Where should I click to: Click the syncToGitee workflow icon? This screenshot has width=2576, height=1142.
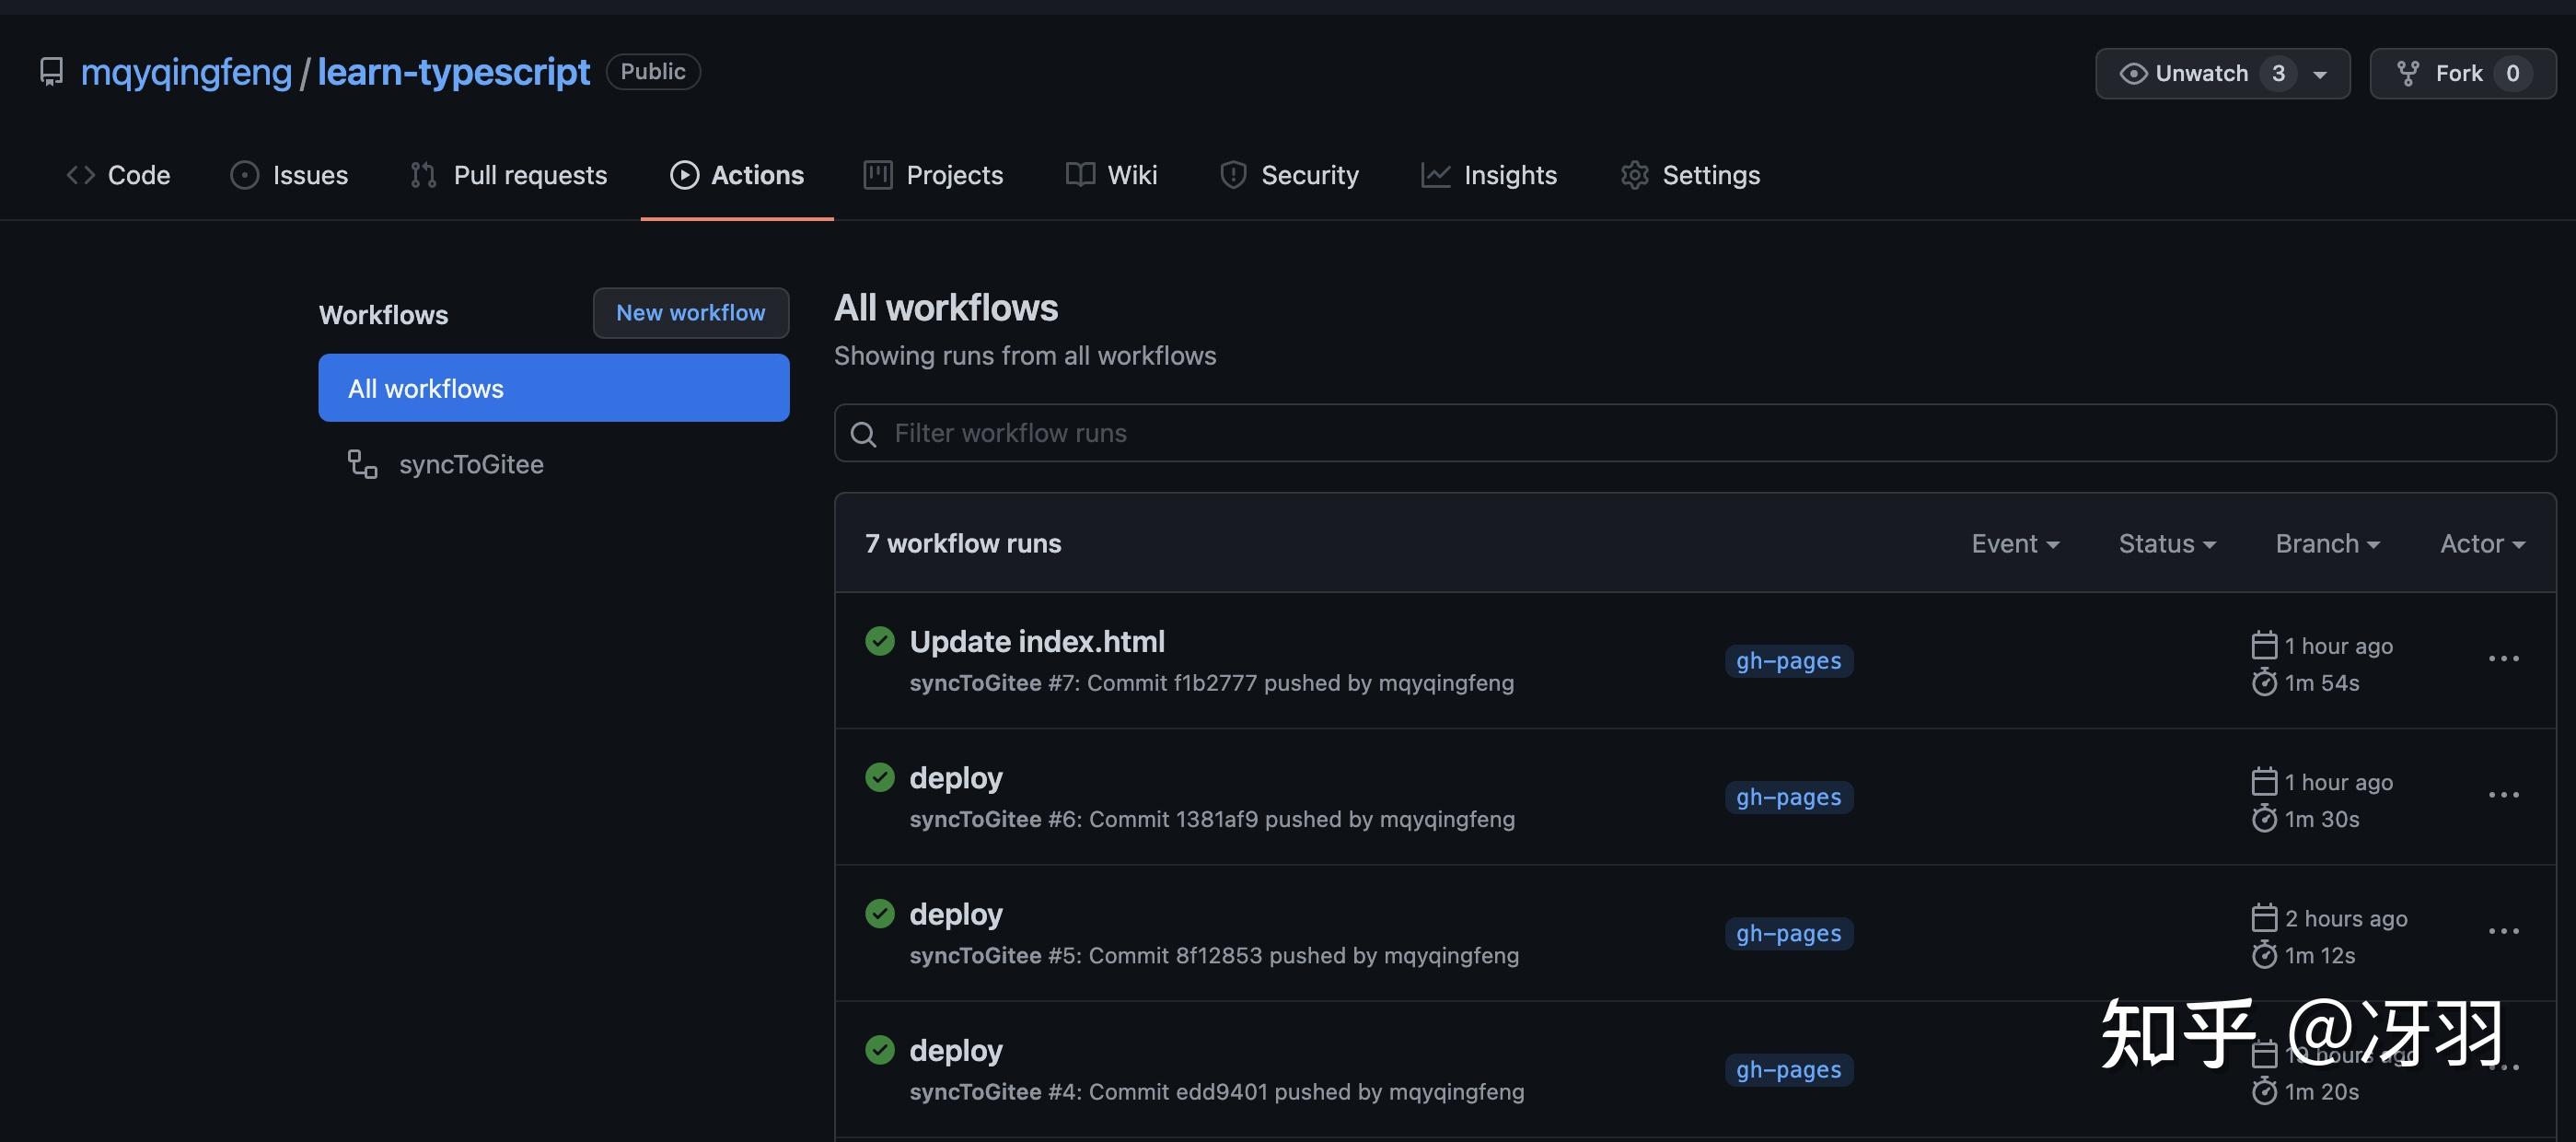pyautogui.click(x=362, y=464)
